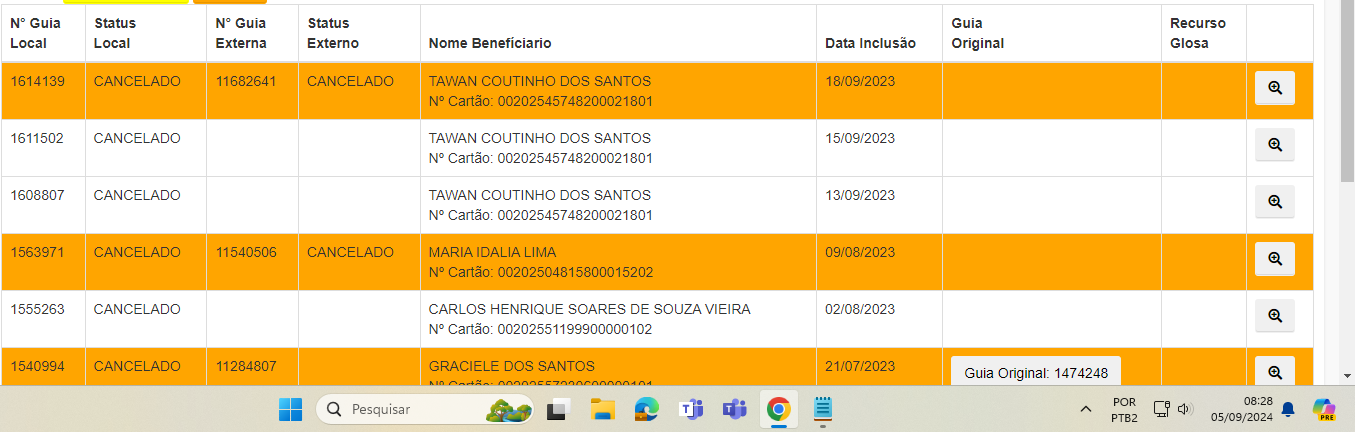Viewport: 1355px width, 432px height.
Task: Select local guia number 1540994
Action: (37, 366)
